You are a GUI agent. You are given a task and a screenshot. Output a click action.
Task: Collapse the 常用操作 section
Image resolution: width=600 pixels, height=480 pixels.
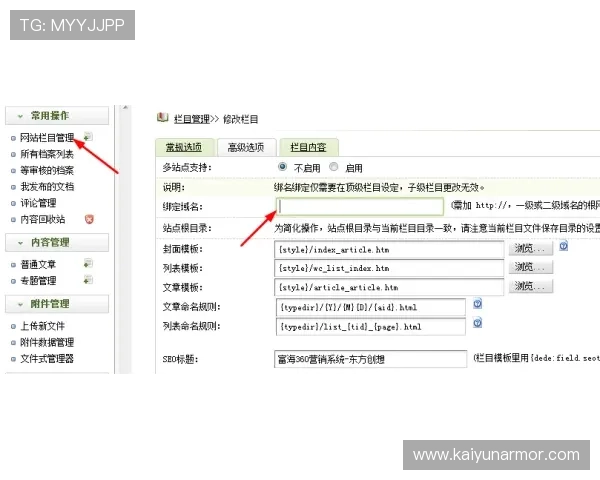click(x=57, y=116)
